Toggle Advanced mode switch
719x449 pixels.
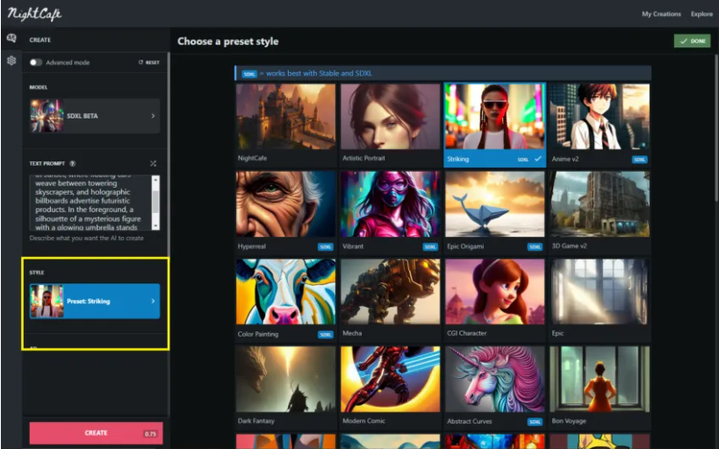36,62
